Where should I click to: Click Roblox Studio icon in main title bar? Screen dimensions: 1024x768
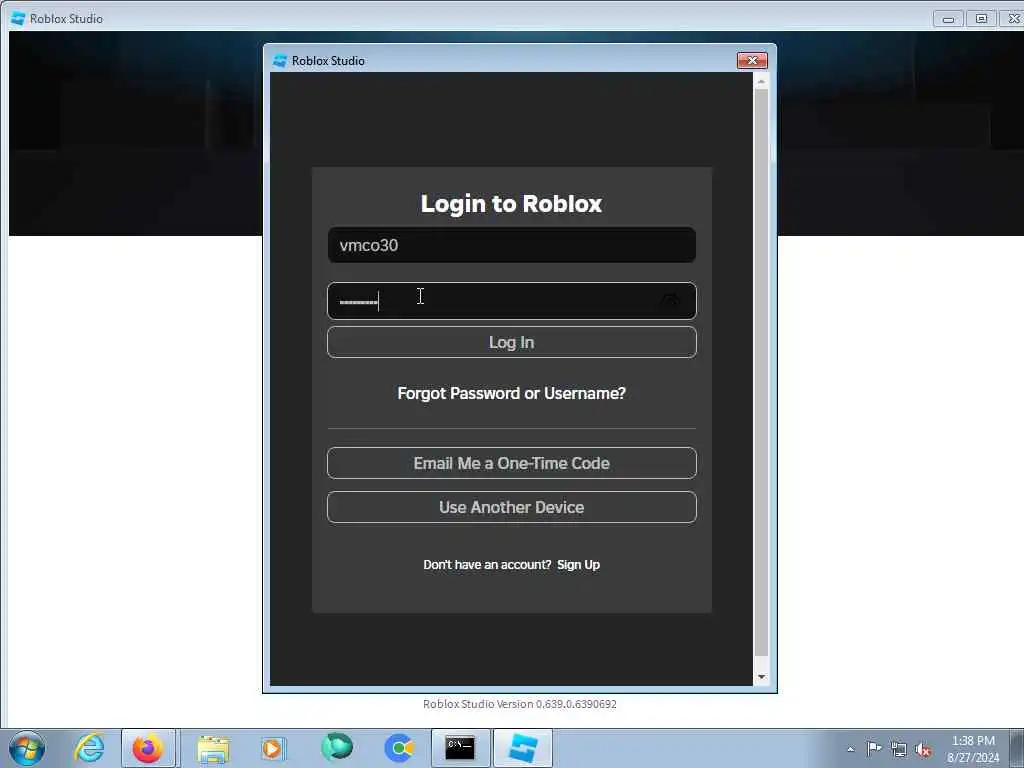click(x=18, y=18)
